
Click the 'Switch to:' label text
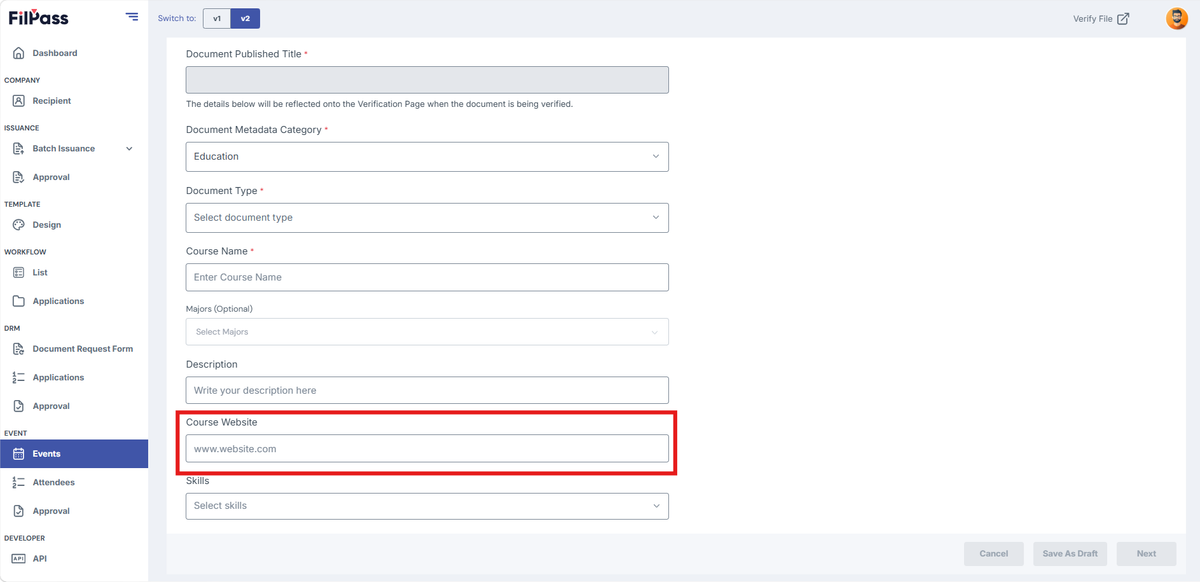[177, 19]
